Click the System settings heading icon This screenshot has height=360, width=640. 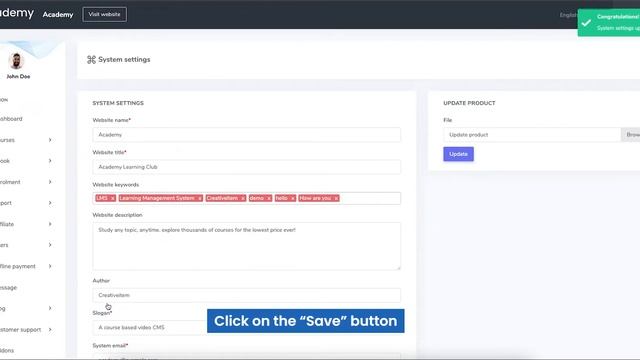tap(91, 60)
